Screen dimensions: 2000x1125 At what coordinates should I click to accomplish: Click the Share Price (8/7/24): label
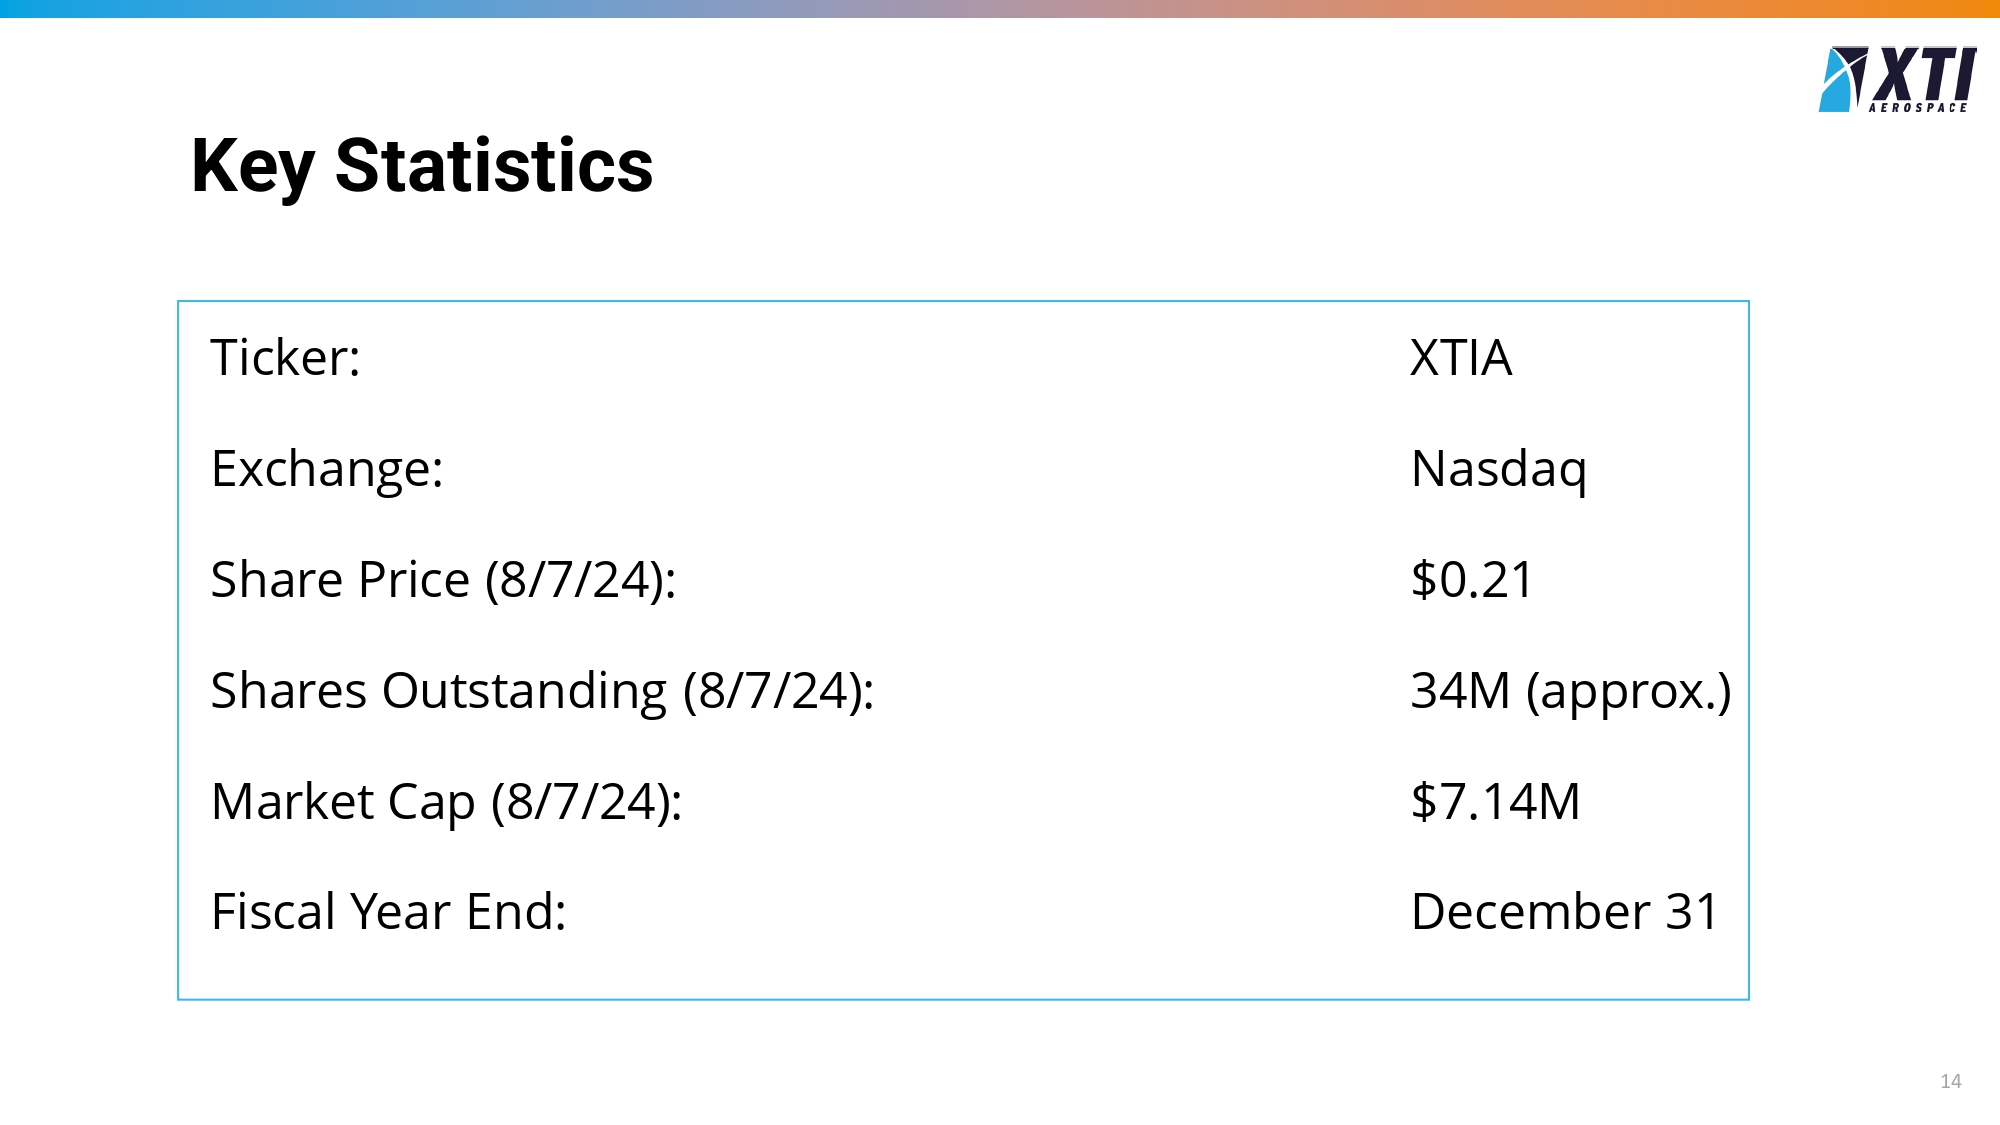(443, 580)
